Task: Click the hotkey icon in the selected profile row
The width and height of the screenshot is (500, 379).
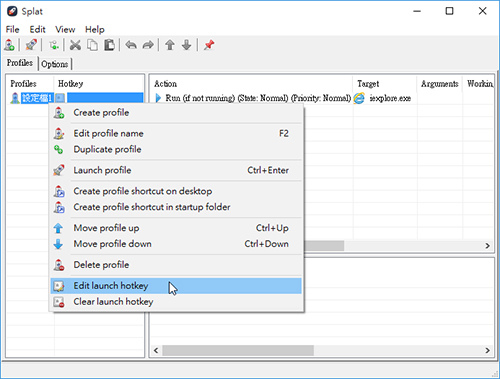Action: (x=60, y=98)
